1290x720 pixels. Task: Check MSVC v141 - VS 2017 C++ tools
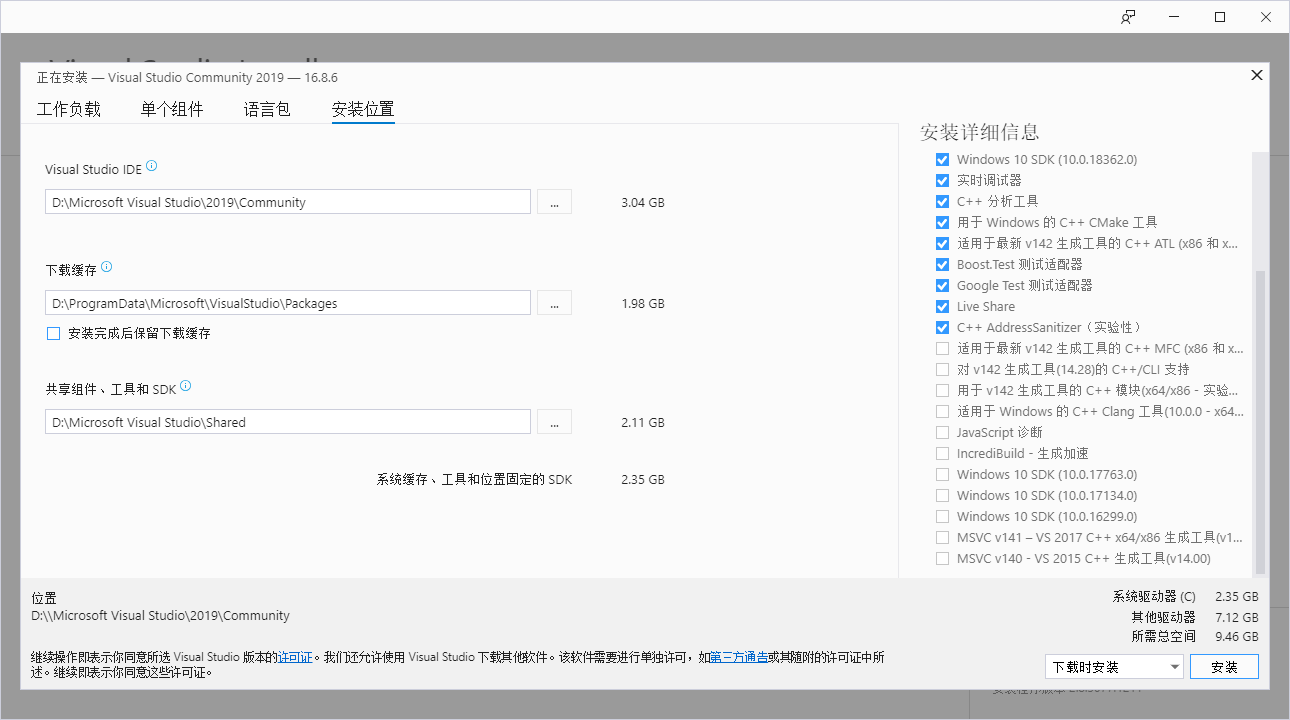(x=942, y=538)
